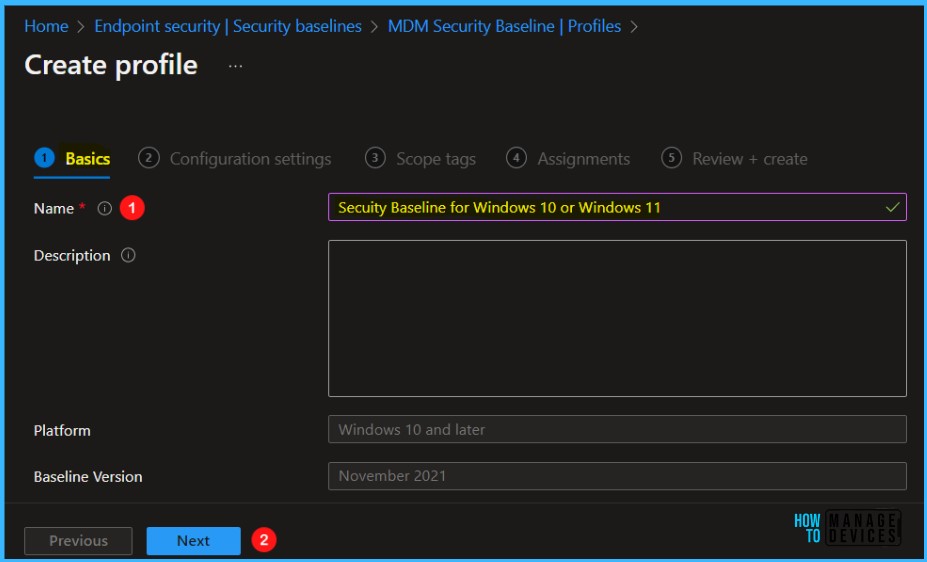The image size is (927, 562).
Task: Click the Platform label
Action: coord(62,431)
